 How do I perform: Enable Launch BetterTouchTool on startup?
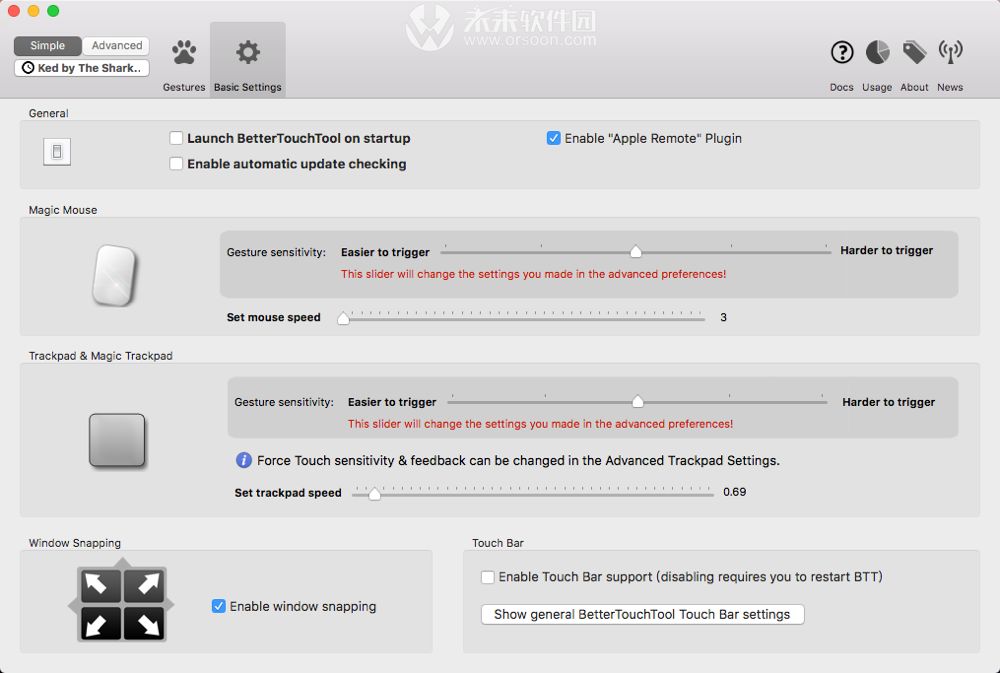tap(176, 138)
